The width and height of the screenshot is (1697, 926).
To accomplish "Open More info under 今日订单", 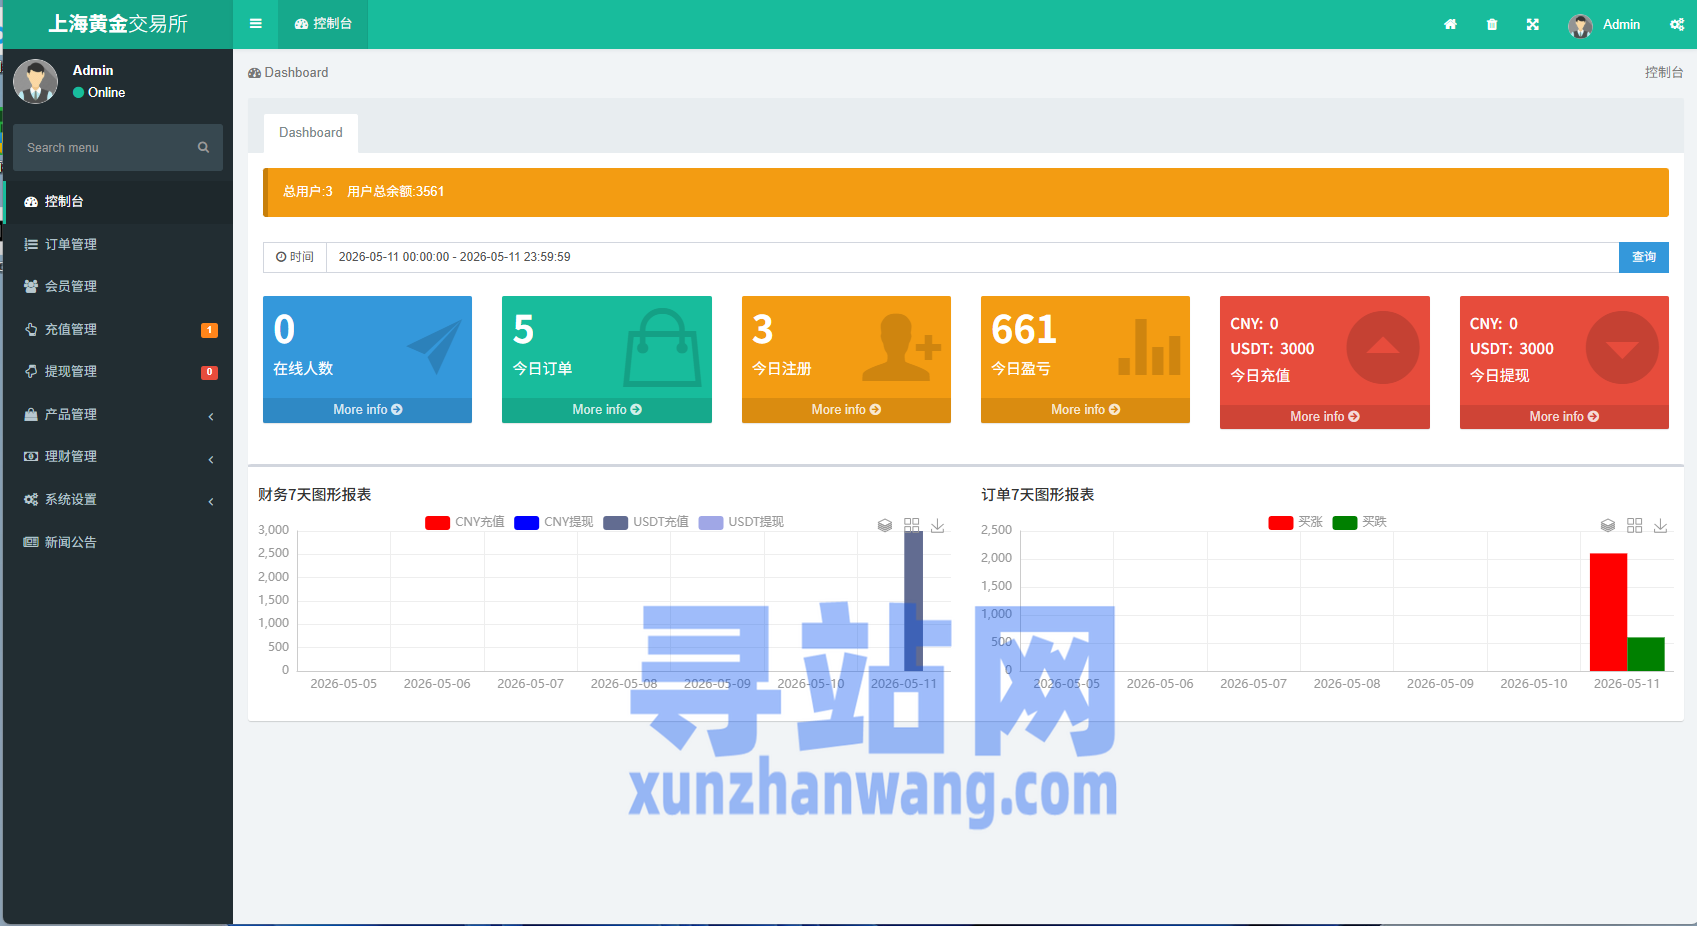I will (607, 410).
